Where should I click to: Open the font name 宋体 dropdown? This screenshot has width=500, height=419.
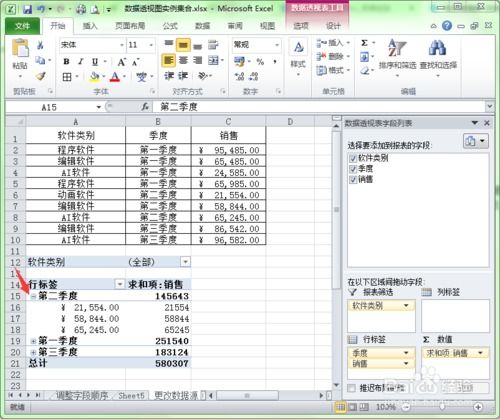(122, 45)
